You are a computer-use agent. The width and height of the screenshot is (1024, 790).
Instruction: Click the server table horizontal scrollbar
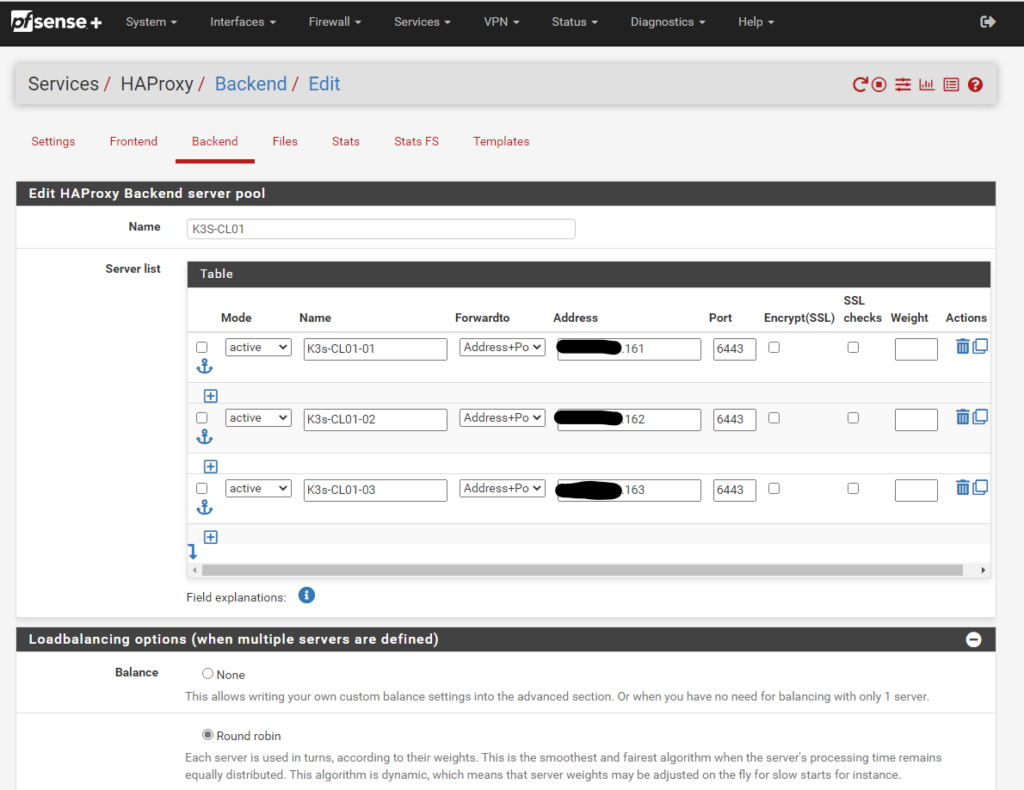pos(582,570)
